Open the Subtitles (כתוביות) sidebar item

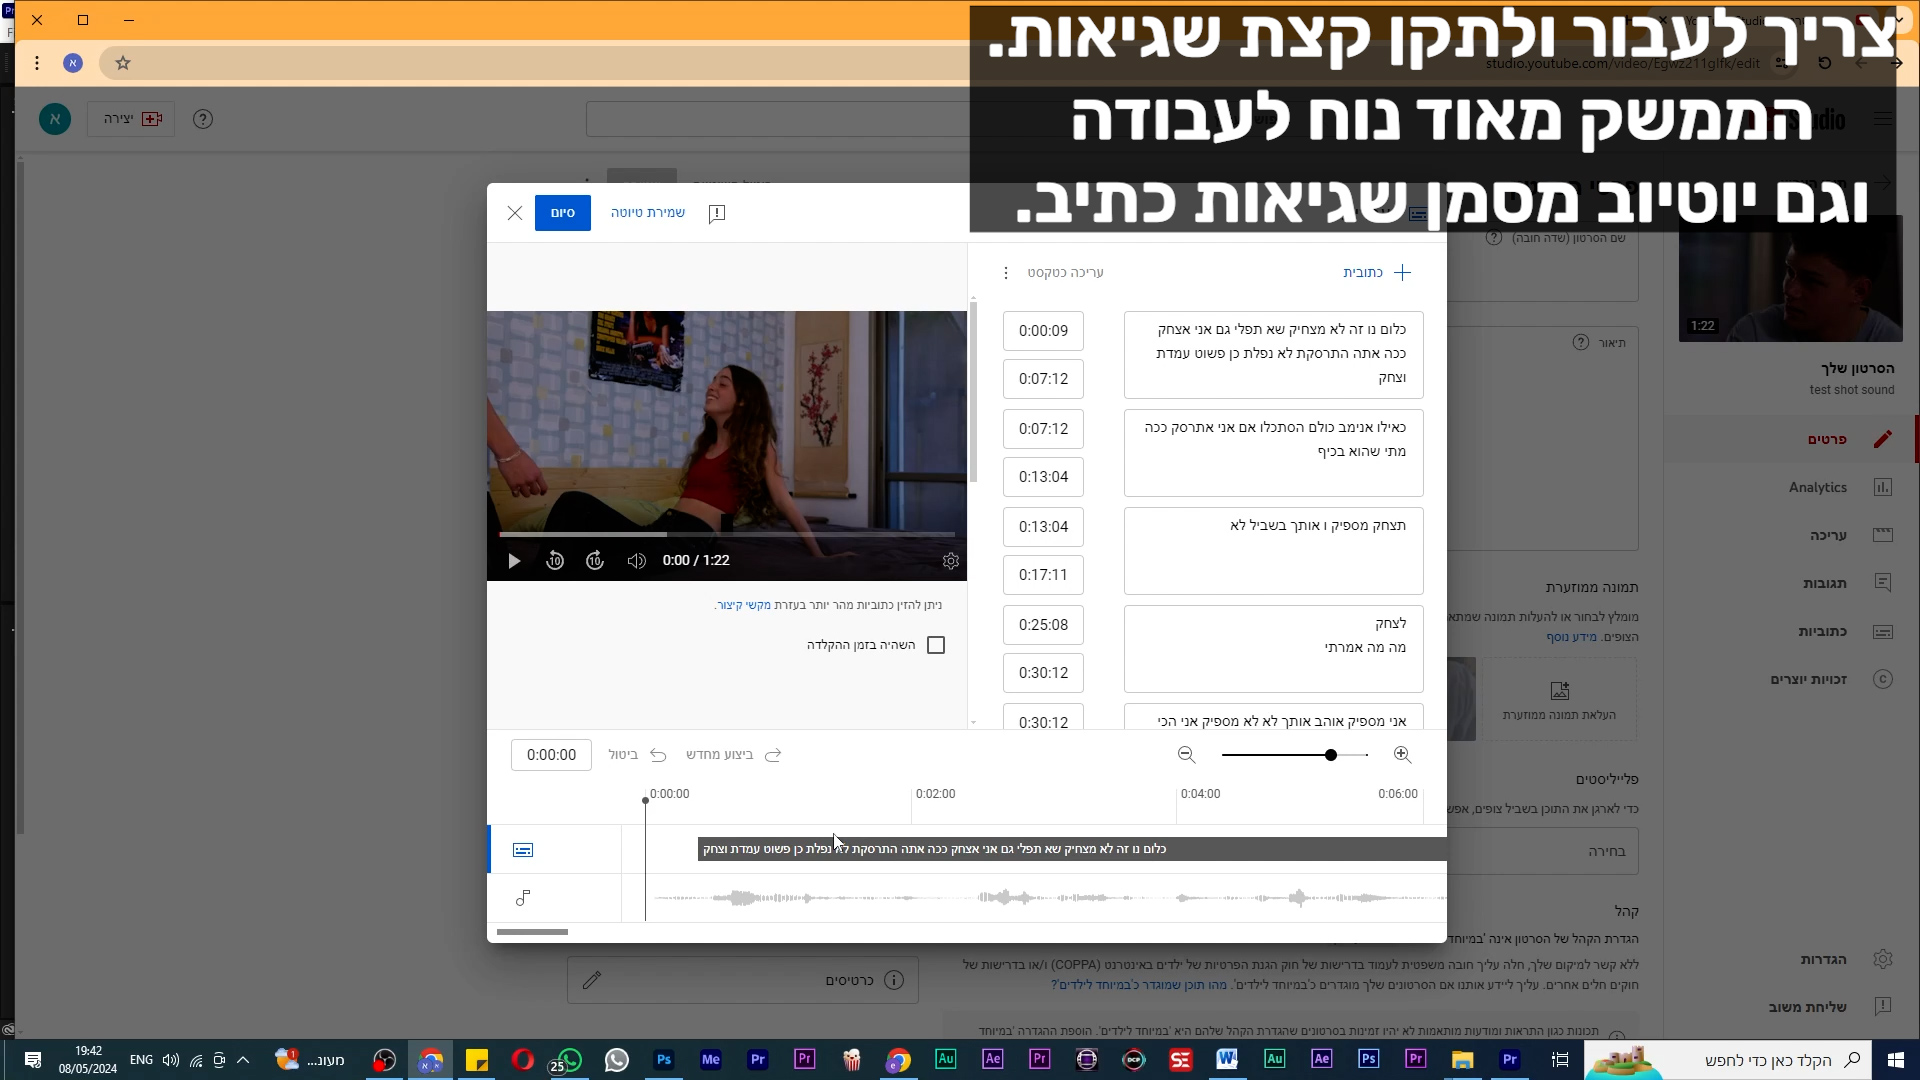click(x=1822, y=631)
